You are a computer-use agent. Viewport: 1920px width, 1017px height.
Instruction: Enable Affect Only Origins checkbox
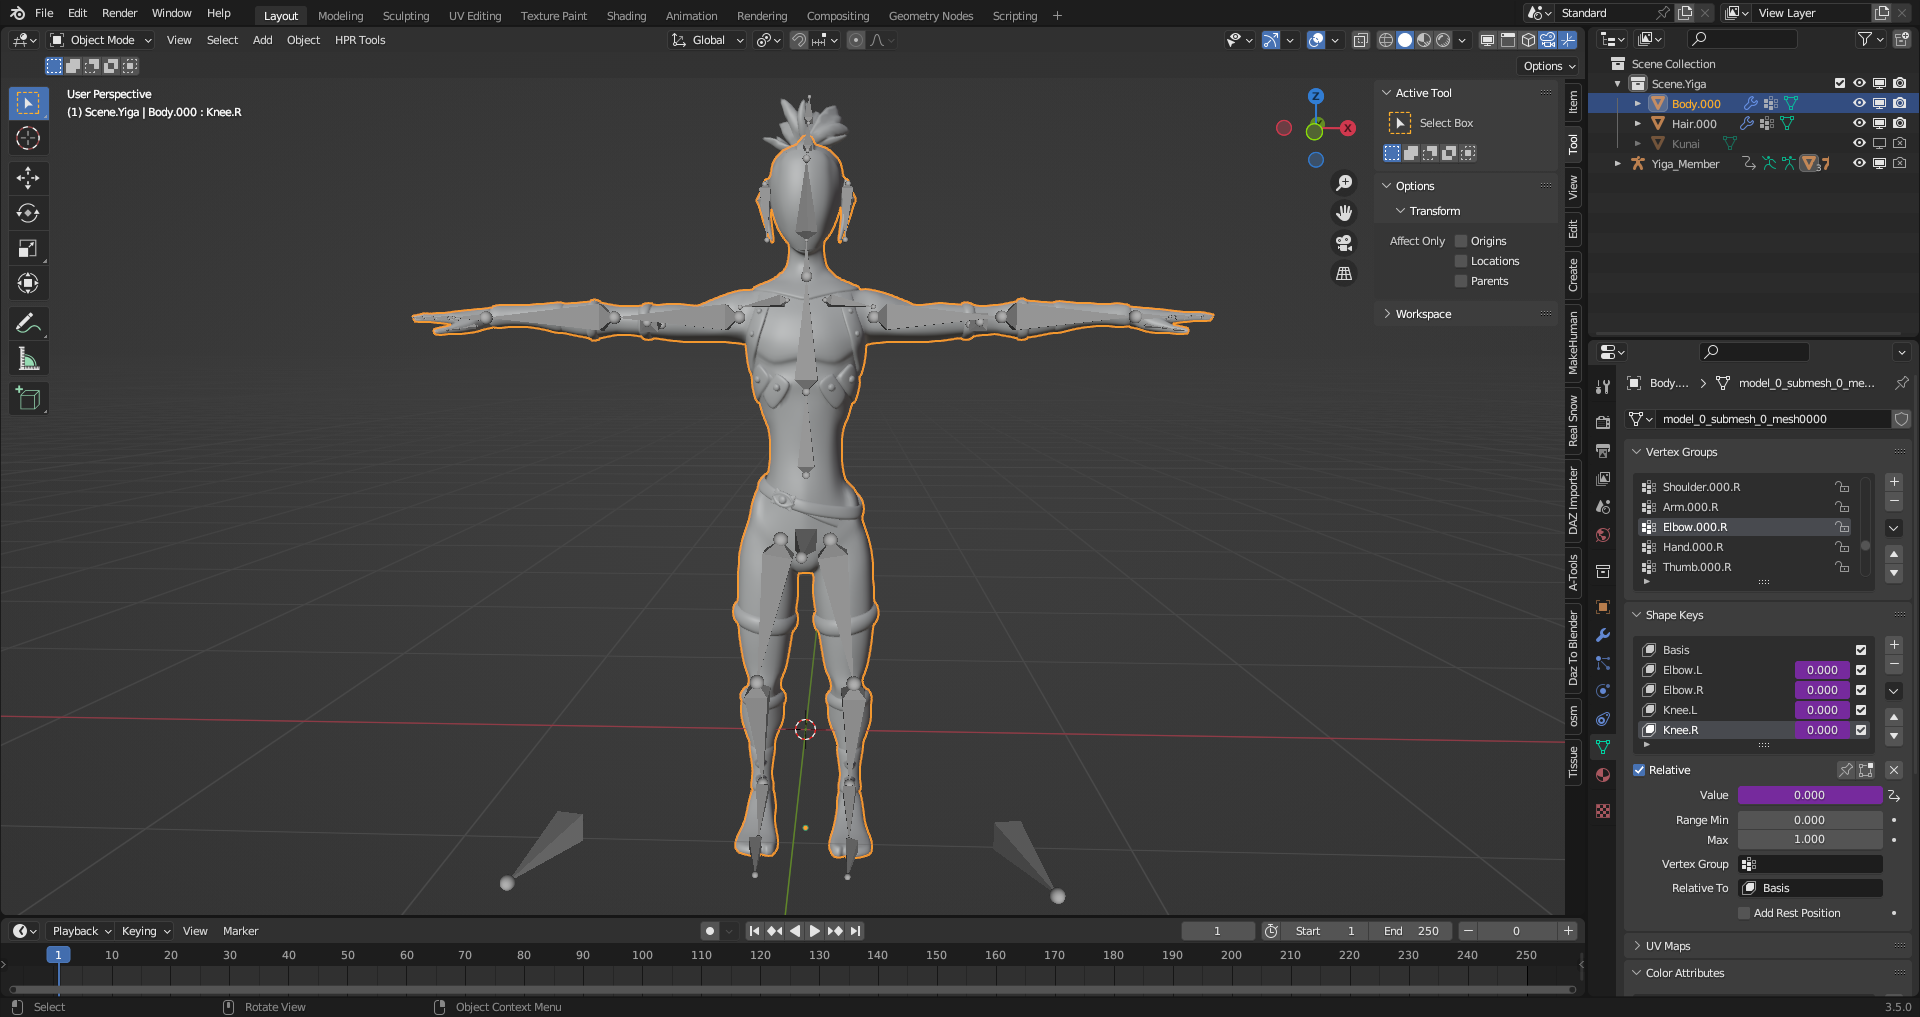point(1461,241)
